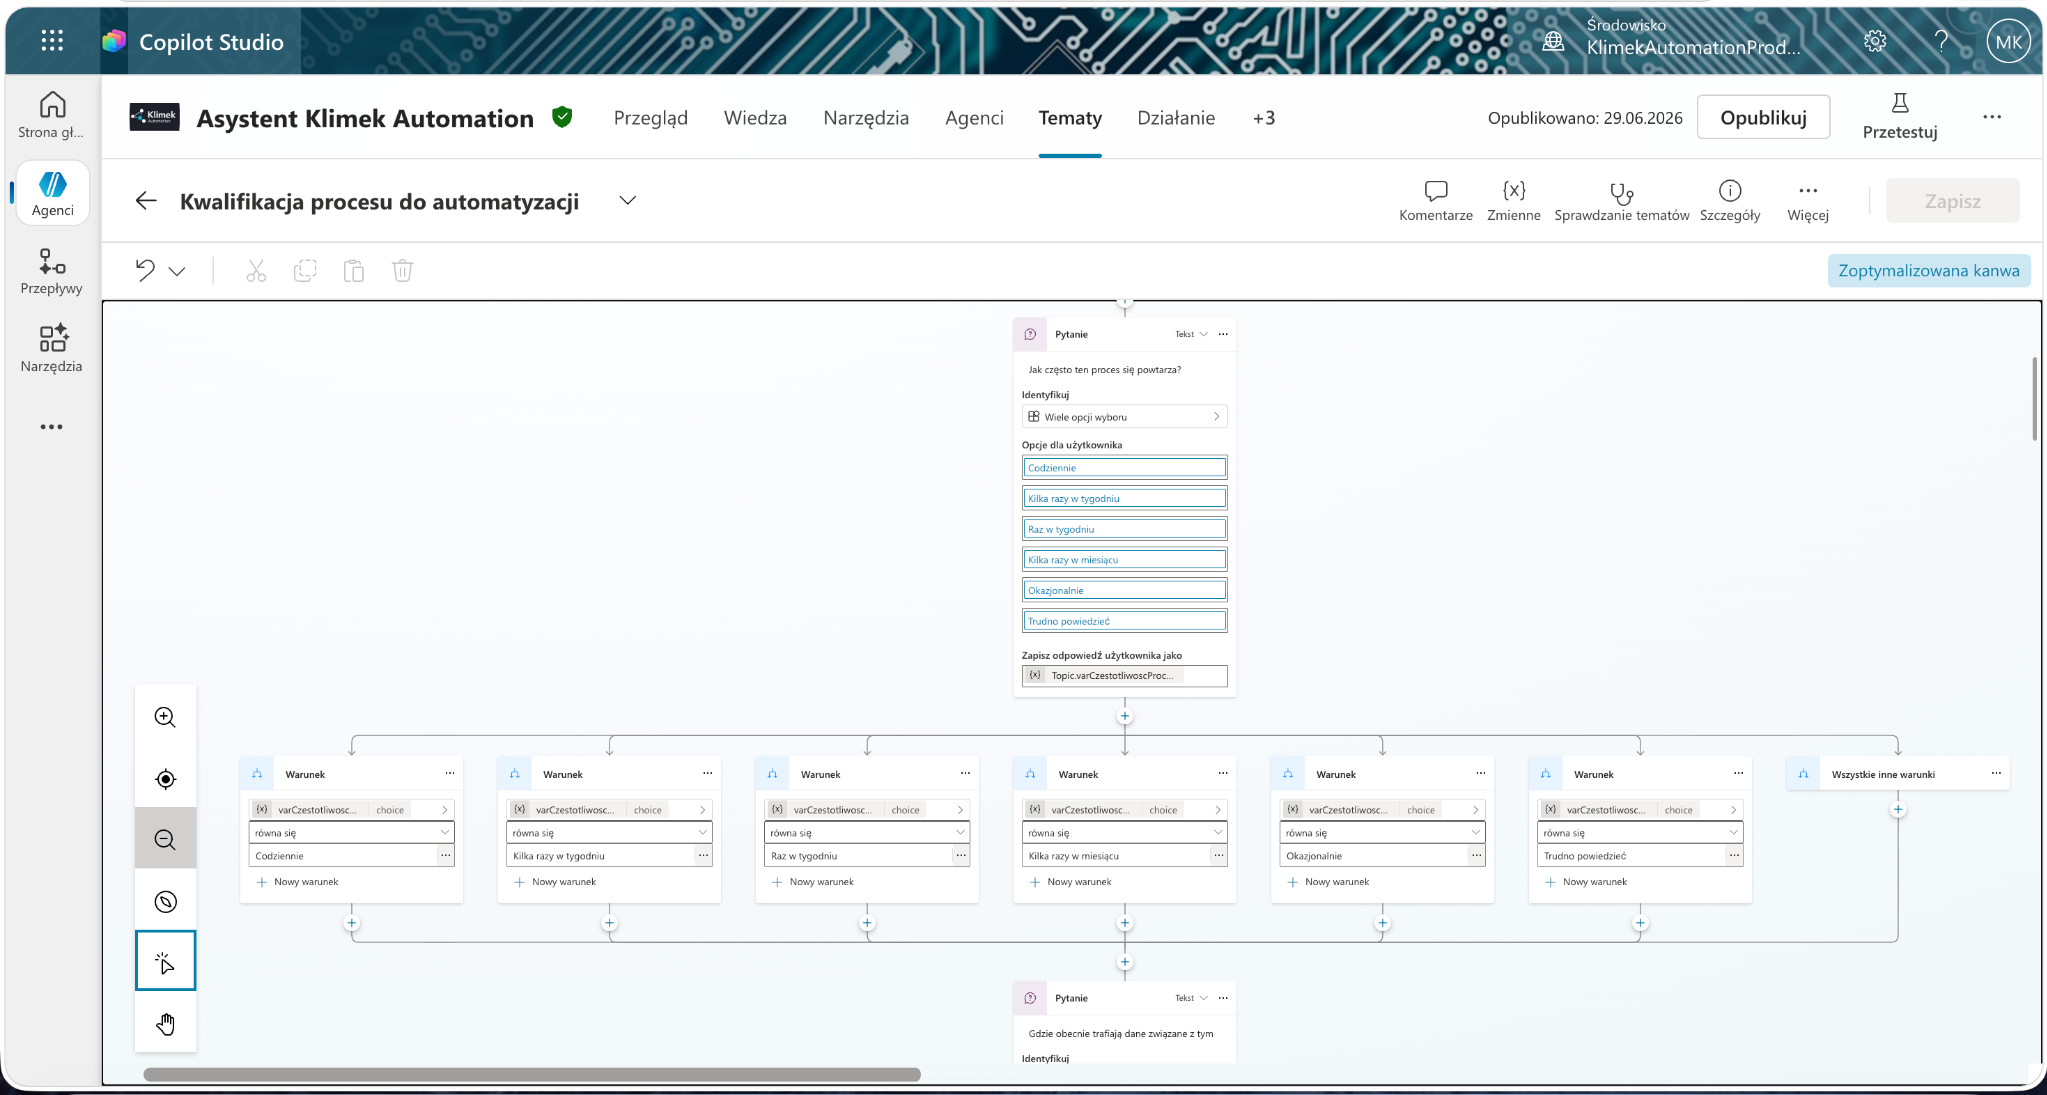
Task: Run Sprawdzanie tematów checker
Action: click(x=1621, y=201)
